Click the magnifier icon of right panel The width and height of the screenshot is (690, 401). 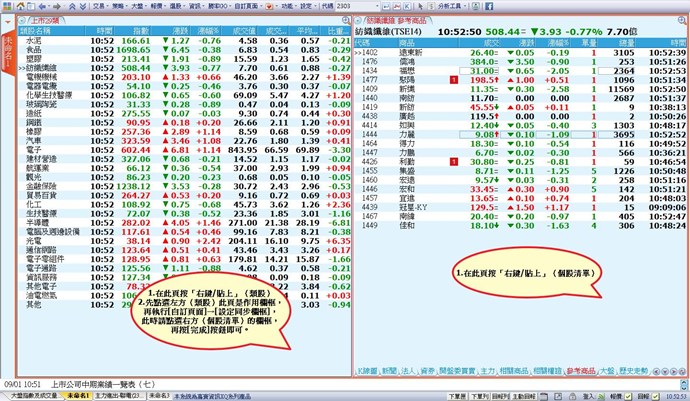point(682,20)
